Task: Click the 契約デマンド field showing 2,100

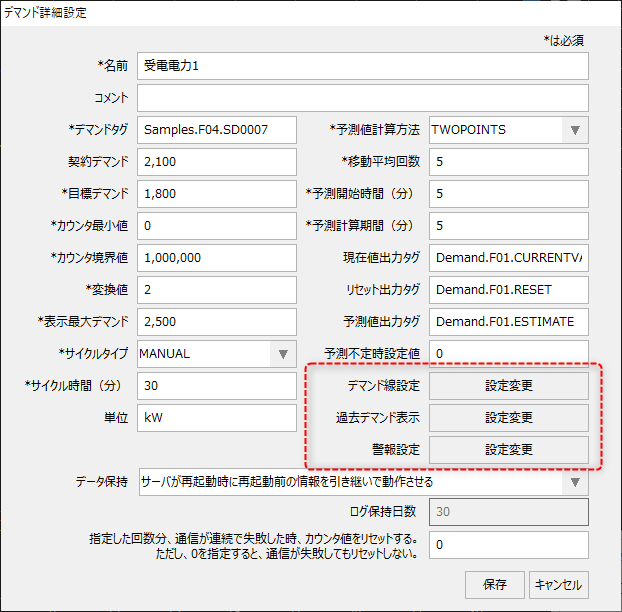Action: pos(217,162)
